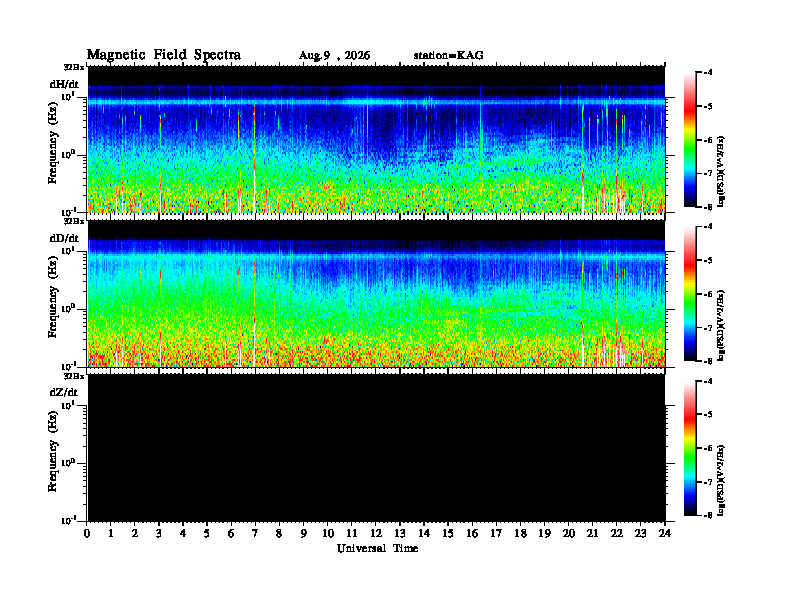792x612 pixels.
Task: Click the "-8" value on the dH/dt color bar
Action: click(708, 207)
